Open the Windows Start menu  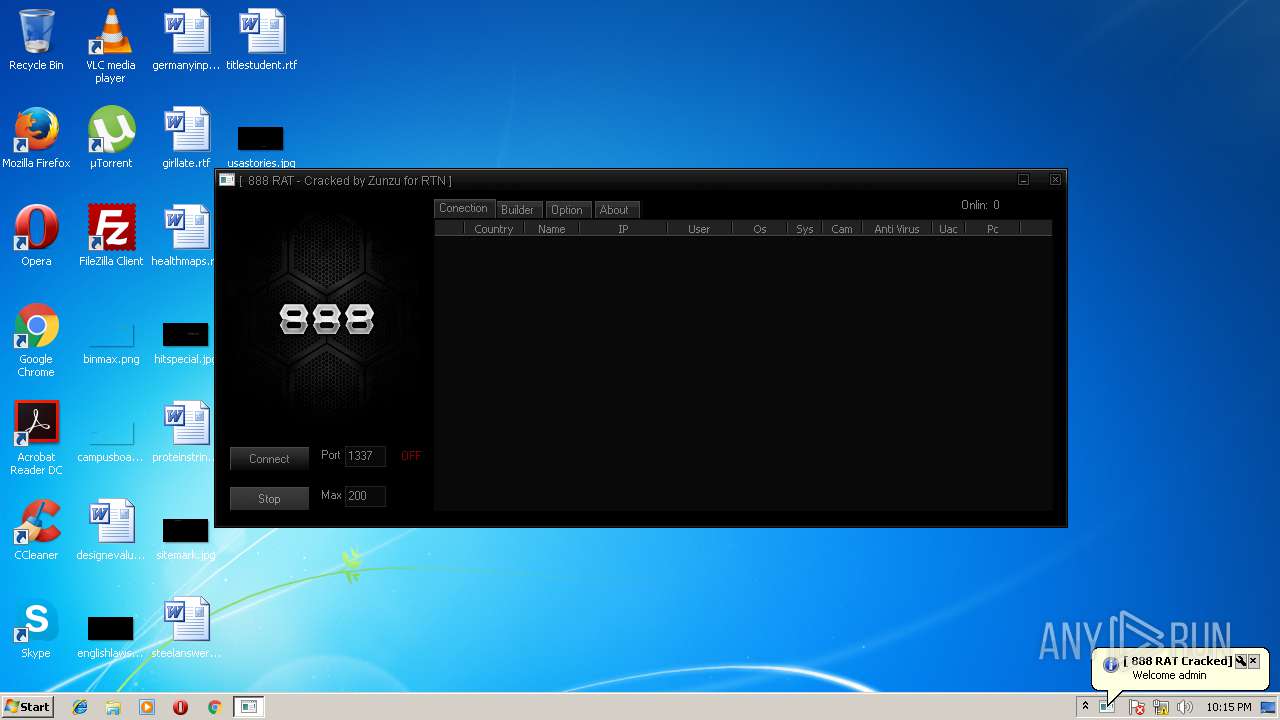[x=27, y=707]
